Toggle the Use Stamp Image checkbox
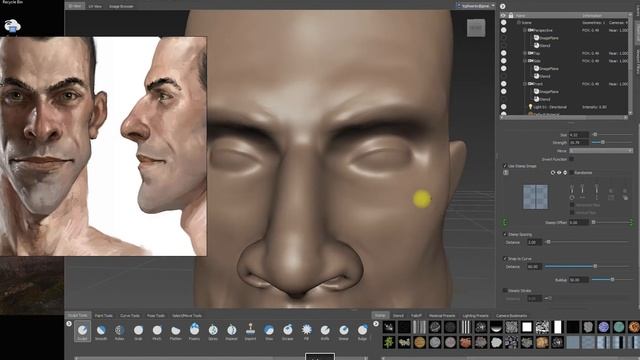This screenshot has width=640, height=360. click(505, 166)
